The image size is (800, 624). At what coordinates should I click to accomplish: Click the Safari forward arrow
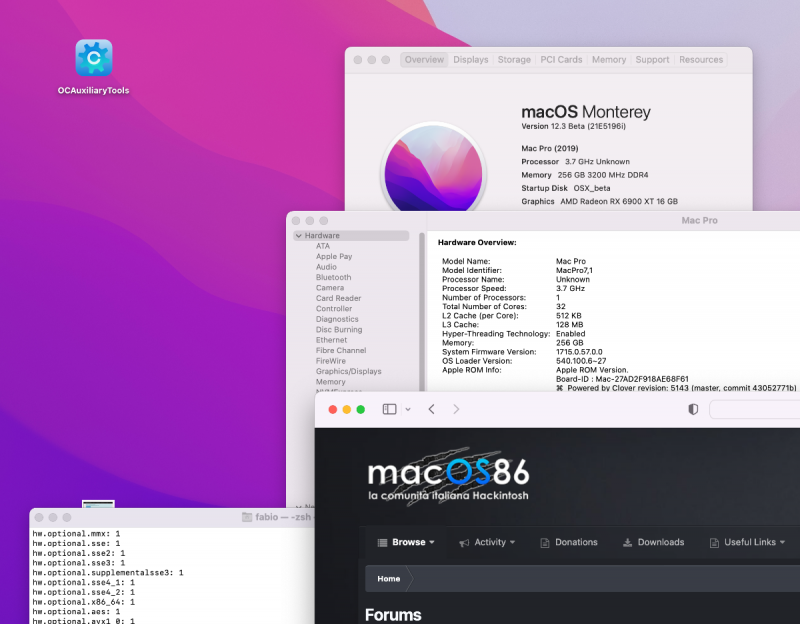click(x=456, y=409)
